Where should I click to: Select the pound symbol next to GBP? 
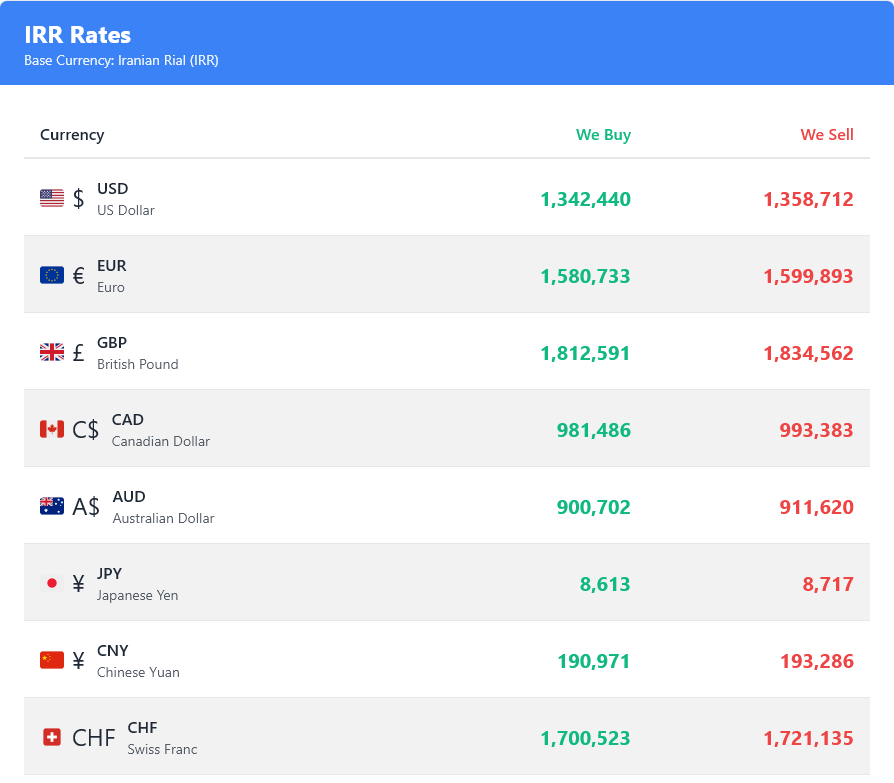pos(76,352)
